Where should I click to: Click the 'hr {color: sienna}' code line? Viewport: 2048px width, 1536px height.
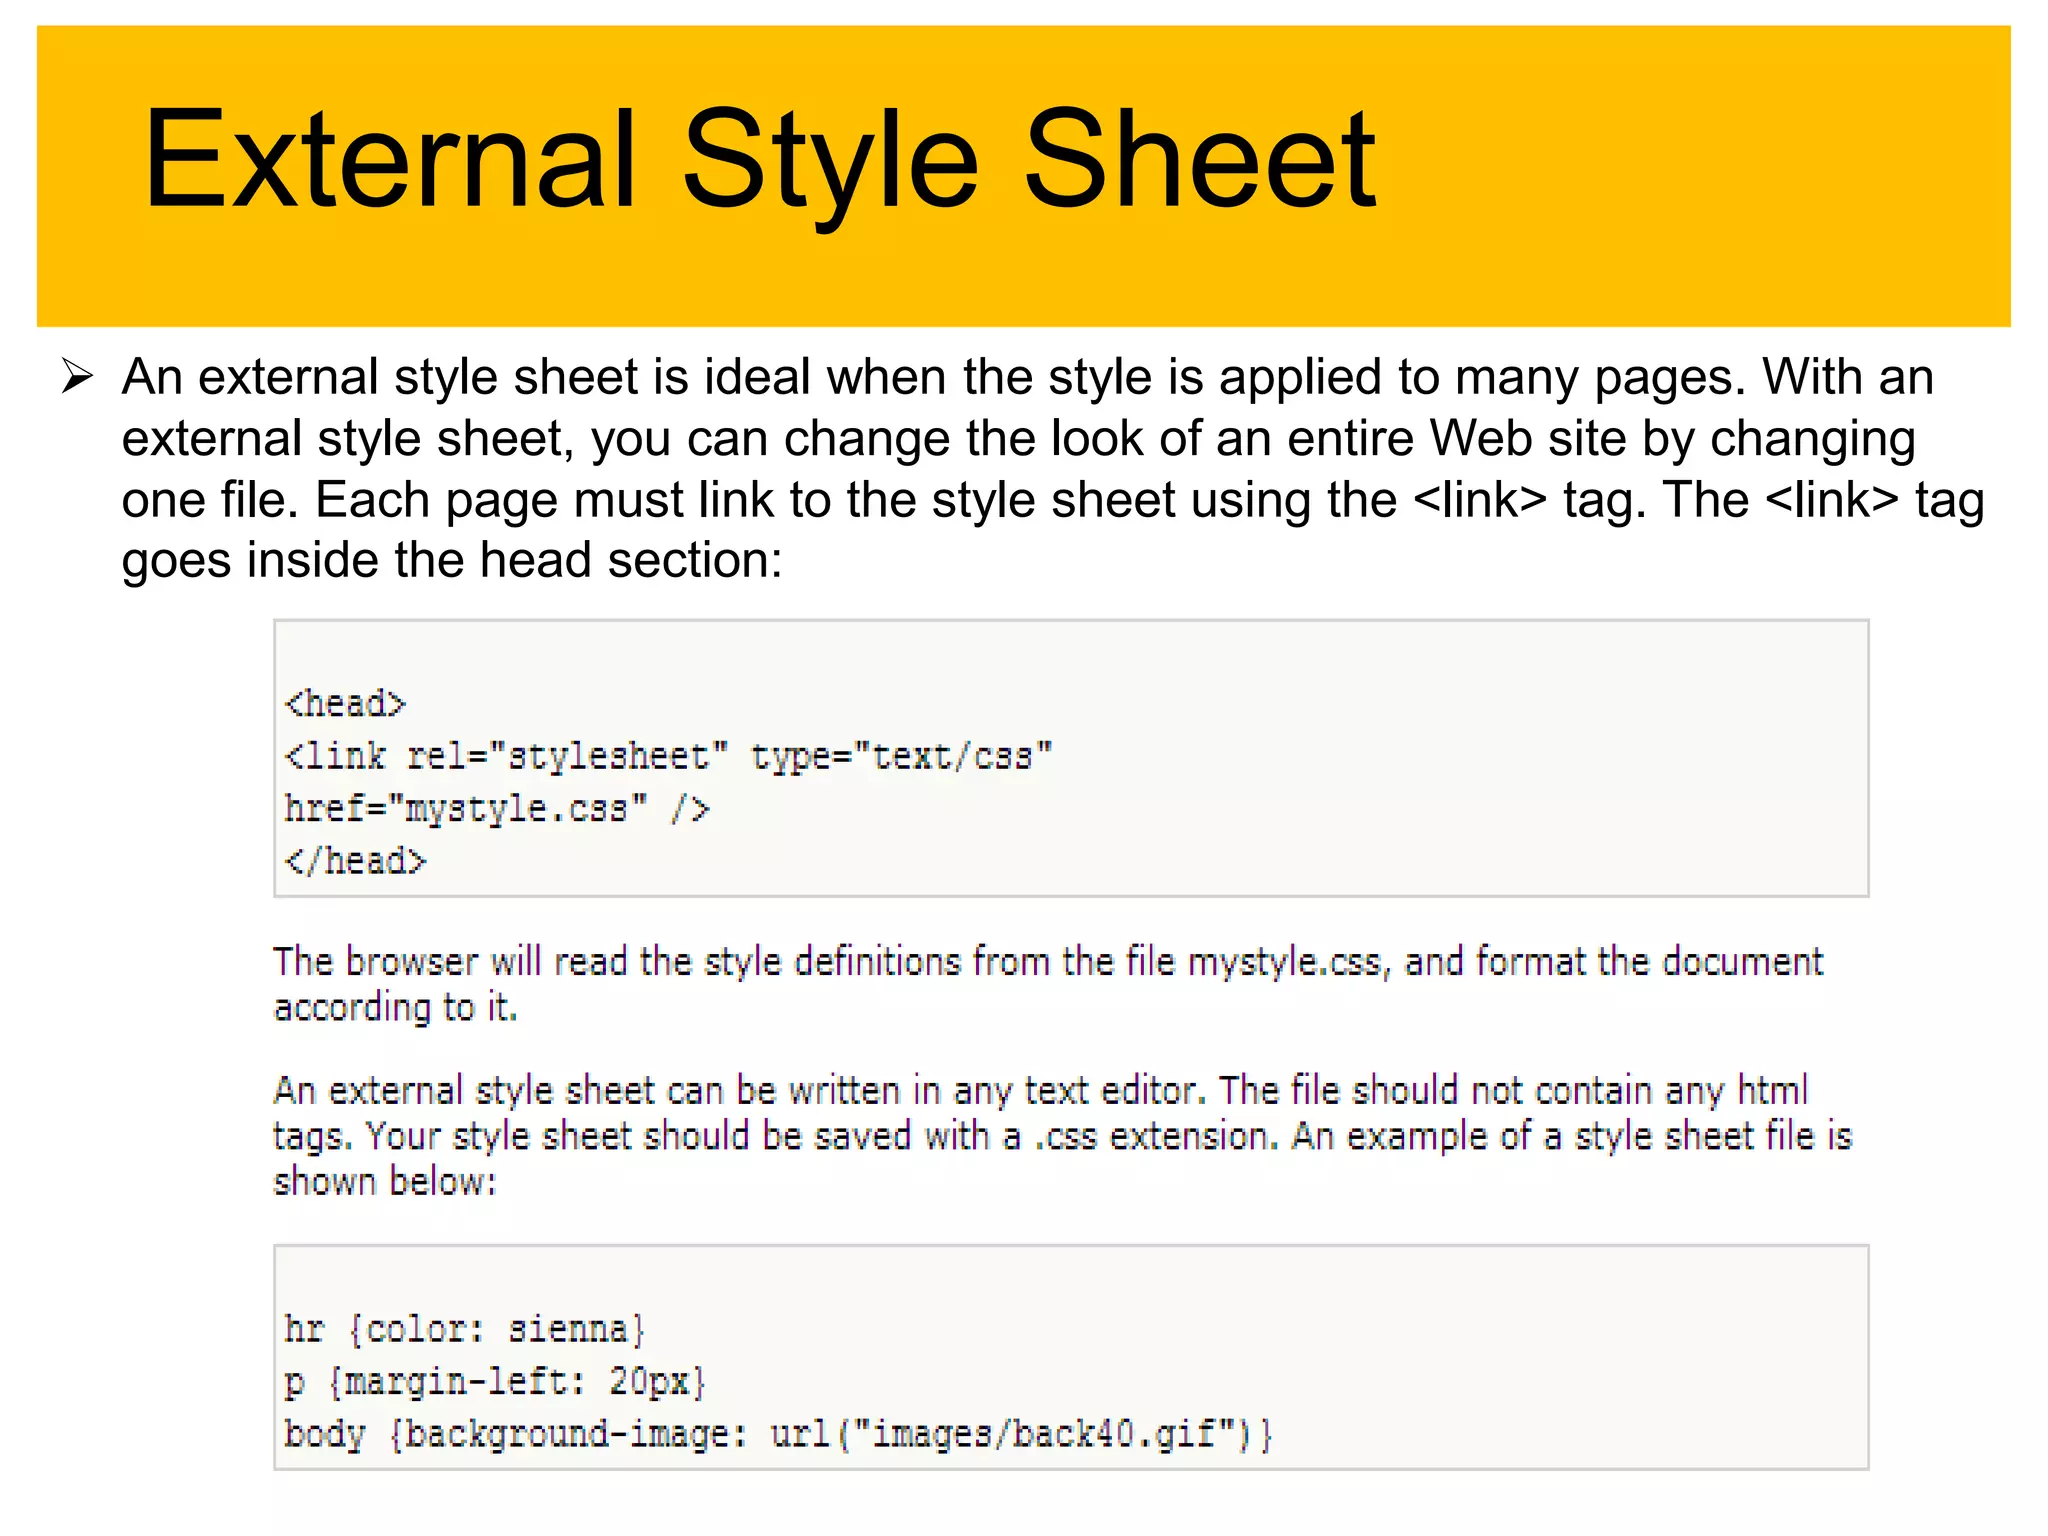click(x=465, y=1330)
